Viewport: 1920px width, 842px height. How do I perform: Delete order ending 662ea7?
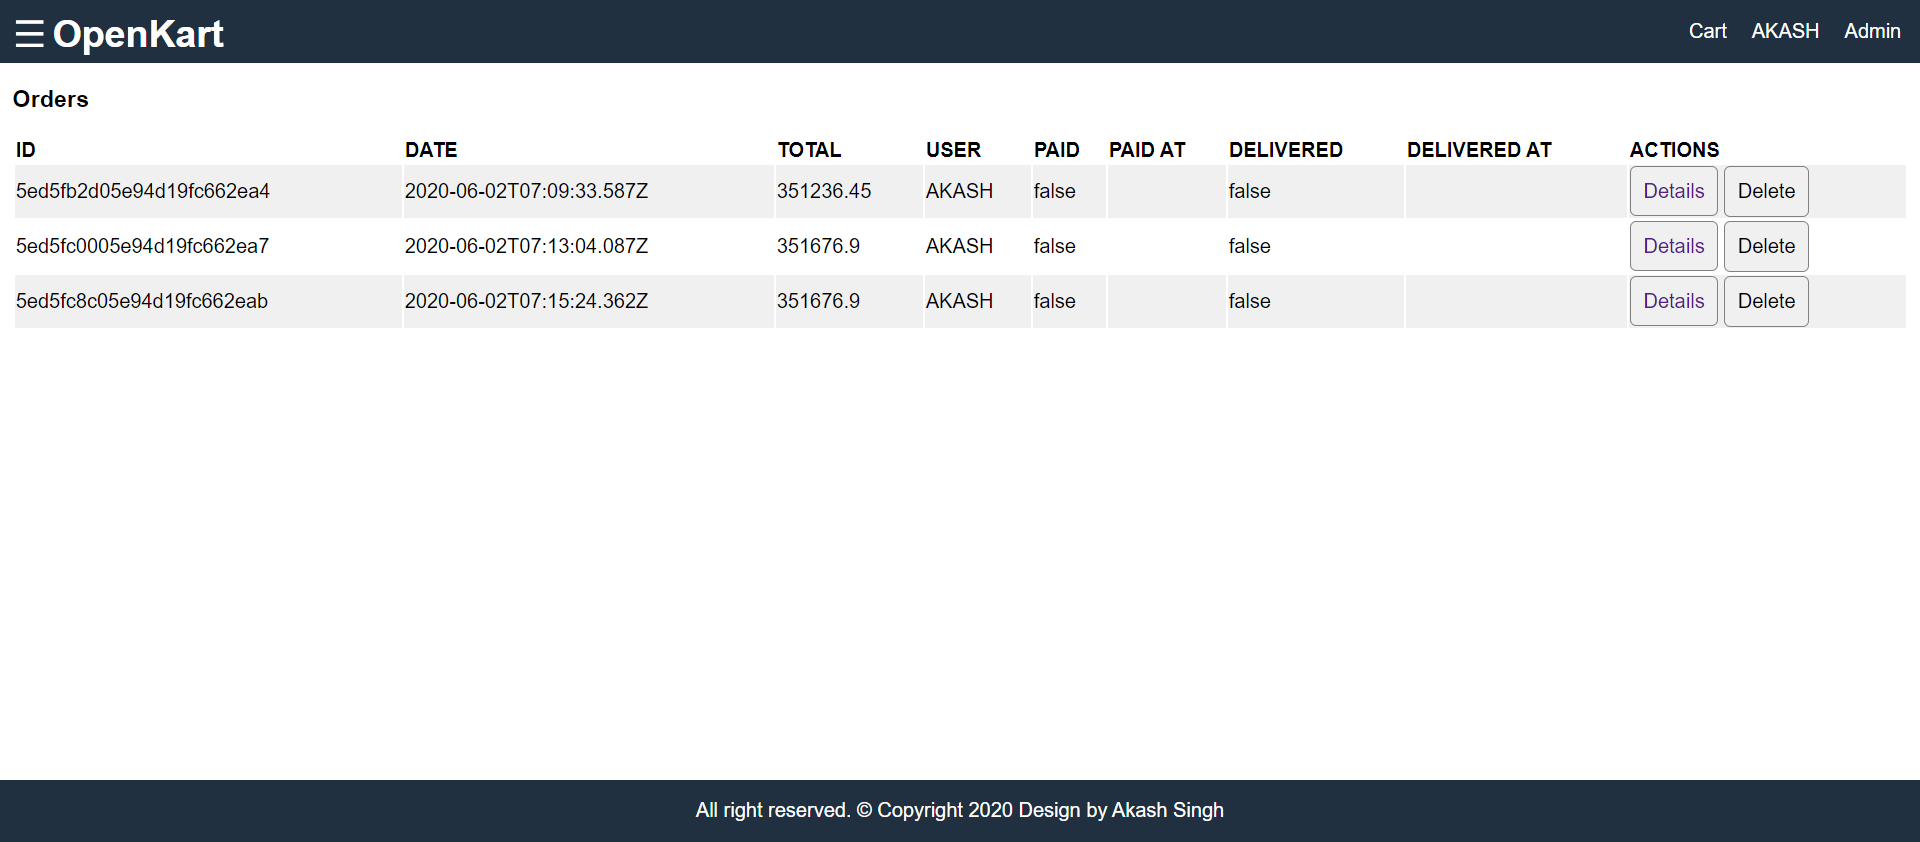(1766, 246)
